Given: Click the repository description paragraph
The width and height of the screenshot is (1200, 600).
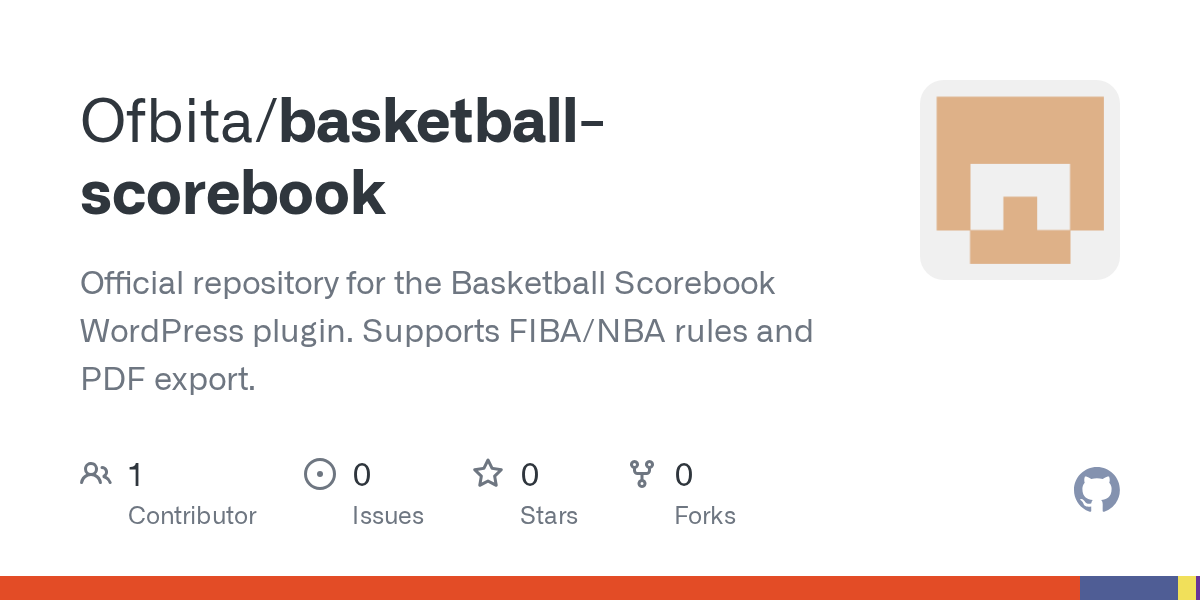Looking at the screenshot, I should click(446, 331).
